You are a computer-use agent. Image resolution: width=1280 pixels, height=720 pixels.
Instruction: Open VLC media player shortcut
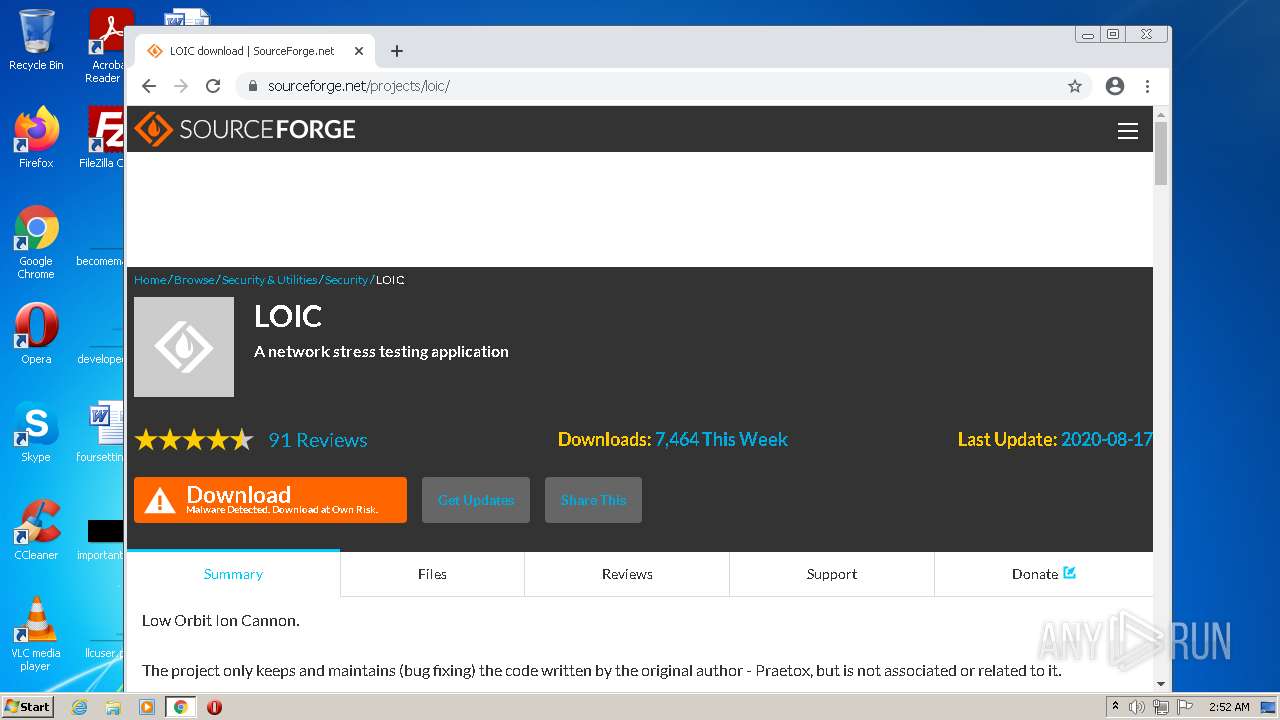click(x=36, y=634)
